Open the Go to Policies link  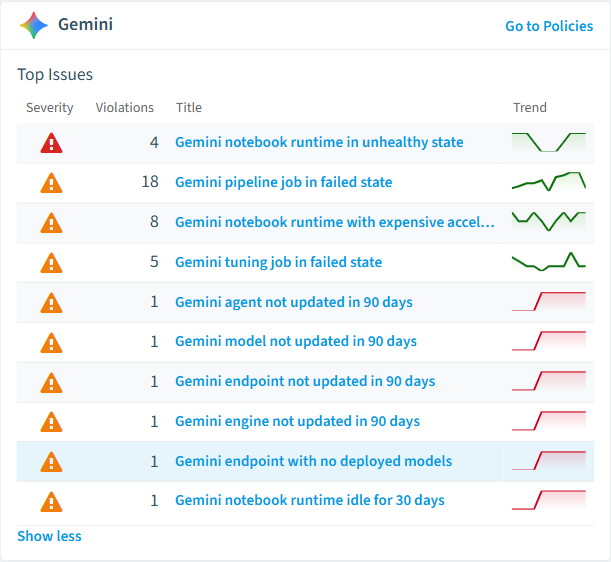tap(549, 26)
